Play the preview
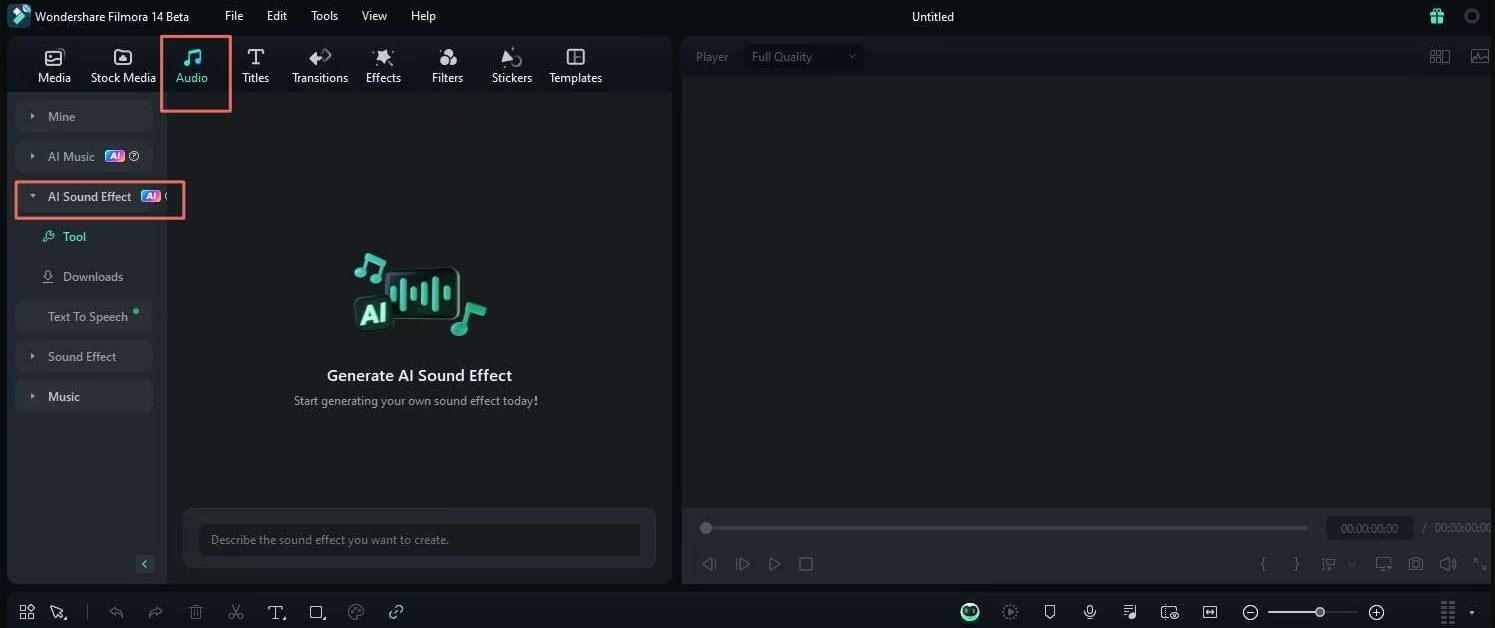This screenshot has width=1495, height=628. point(774,564)
